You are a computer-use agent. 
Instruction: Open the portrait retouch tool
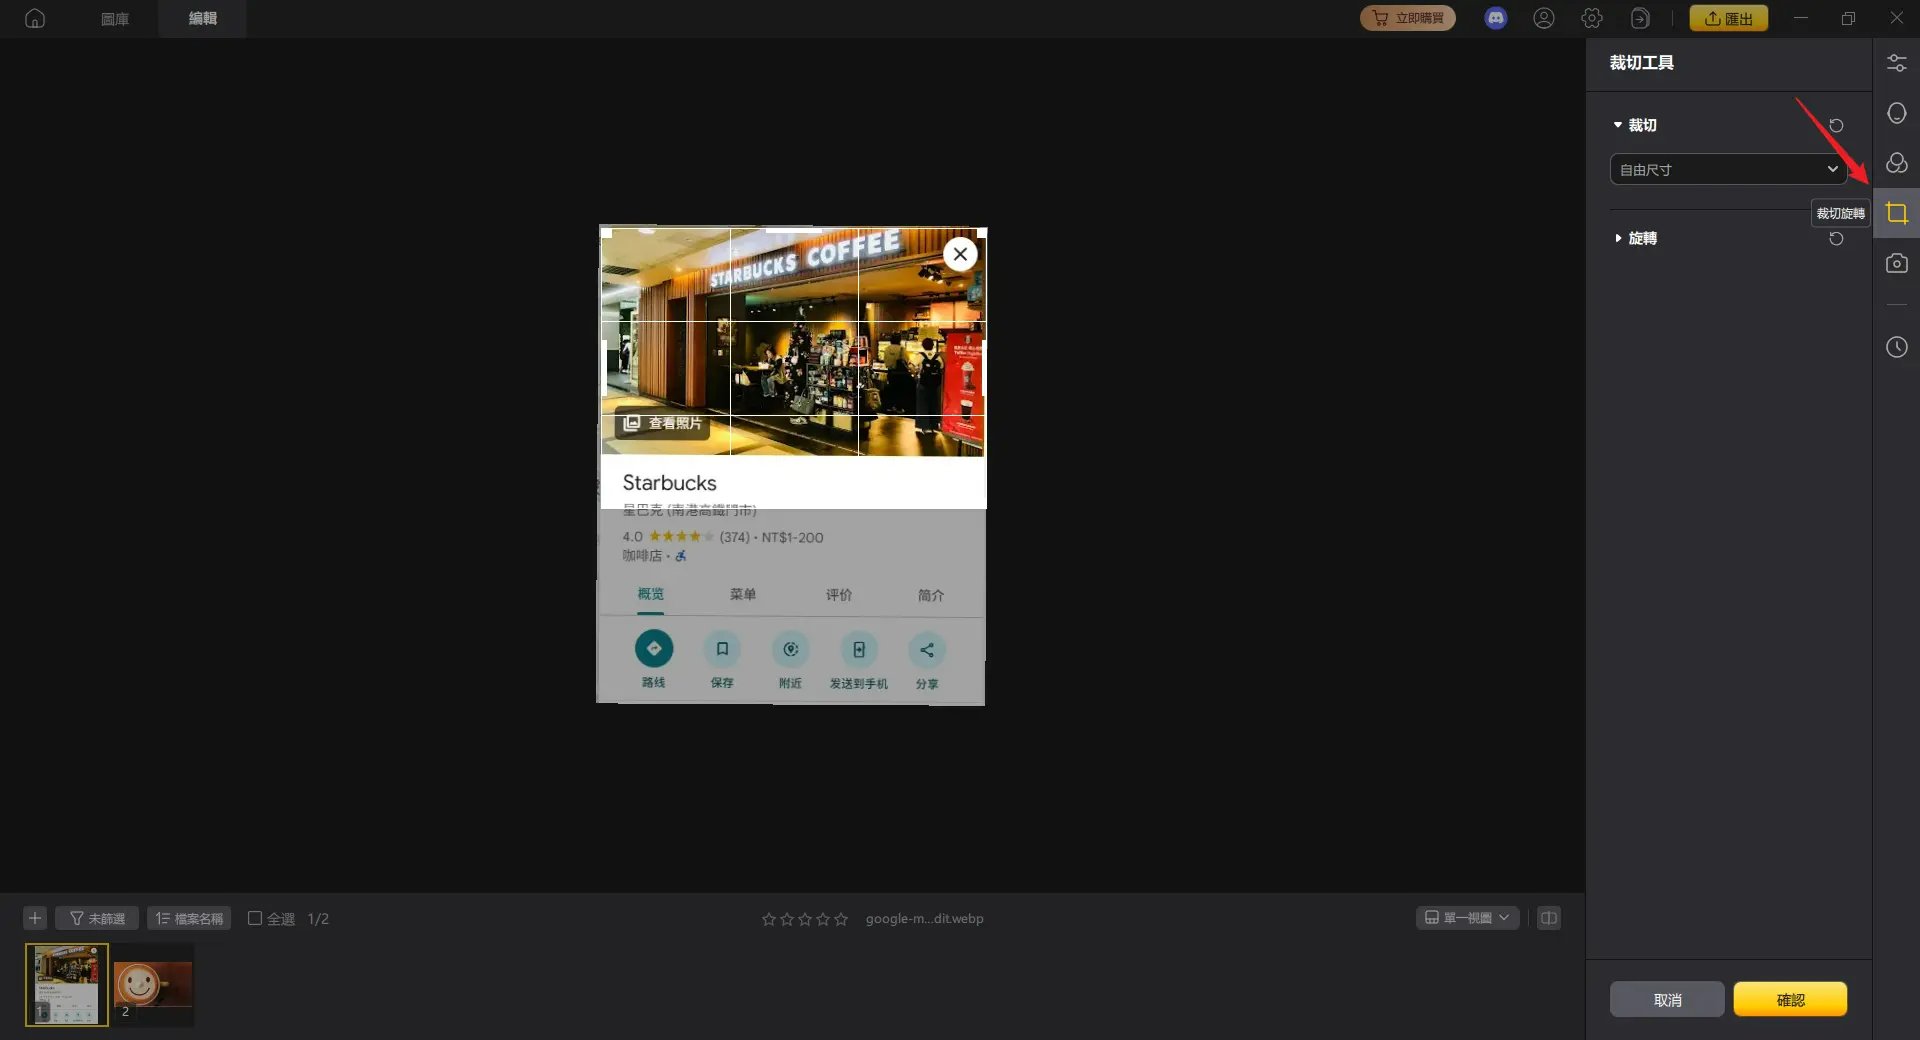click(x=1896, y=113)
